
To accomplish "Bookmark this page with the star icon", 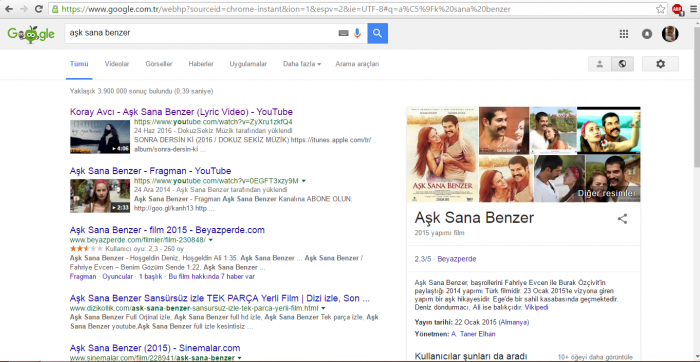I will (661, 9).
